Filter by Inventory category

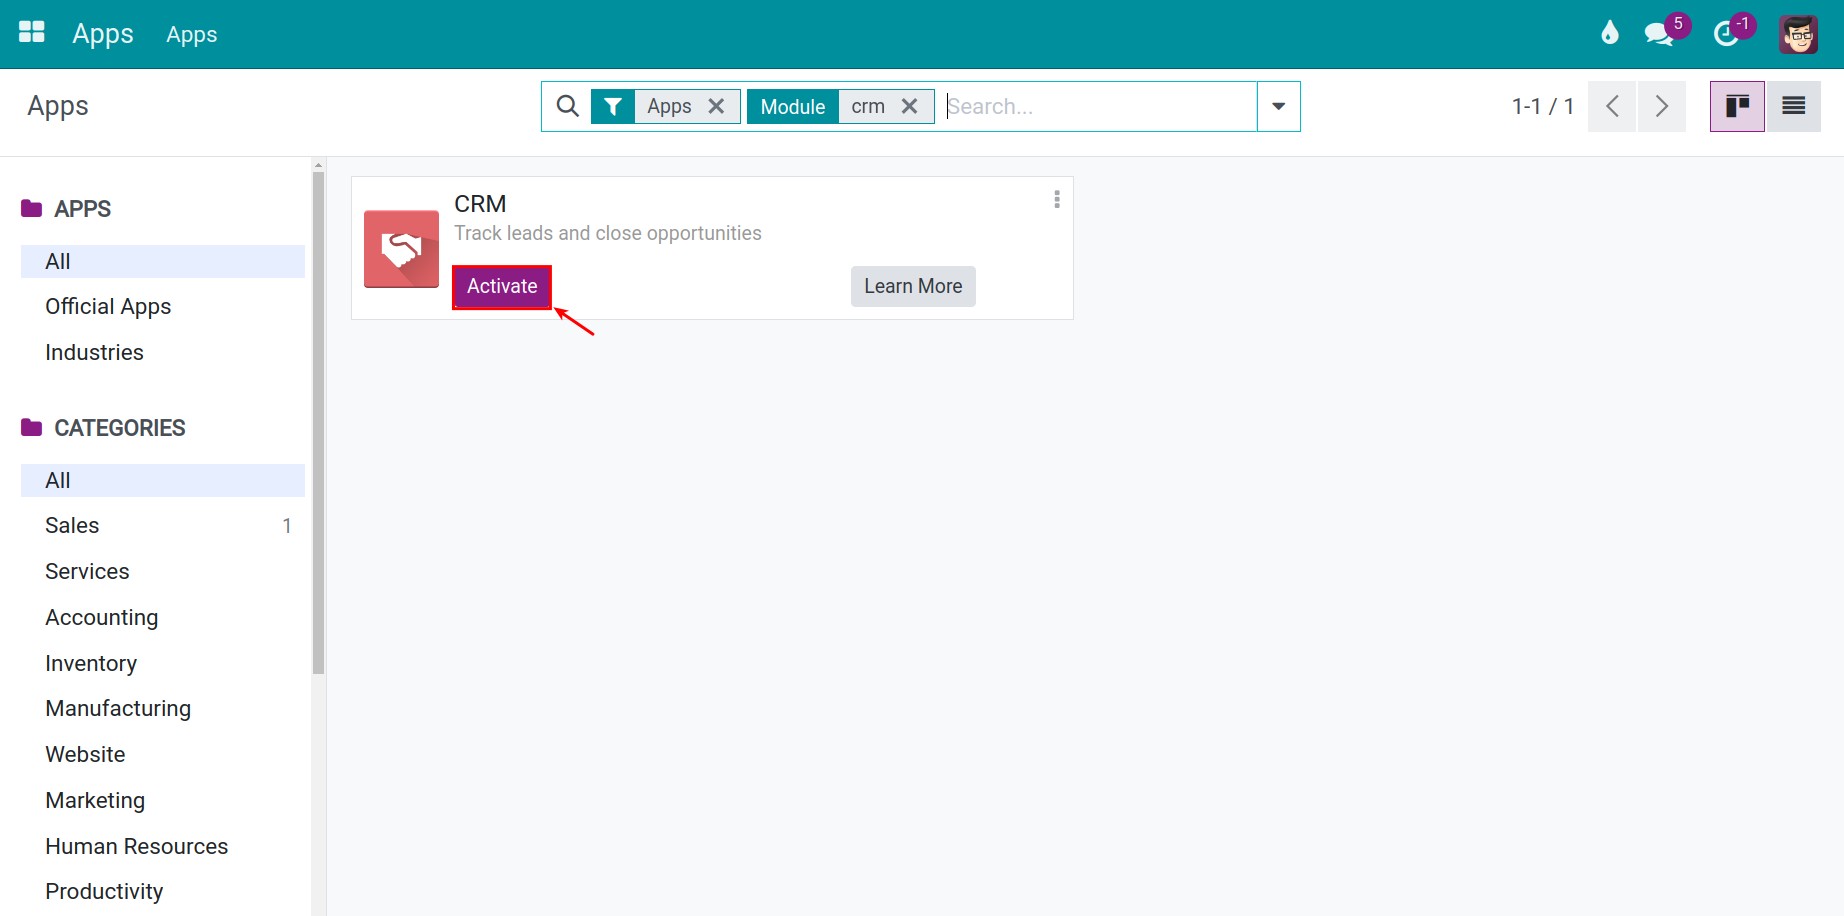click(163, 663)
